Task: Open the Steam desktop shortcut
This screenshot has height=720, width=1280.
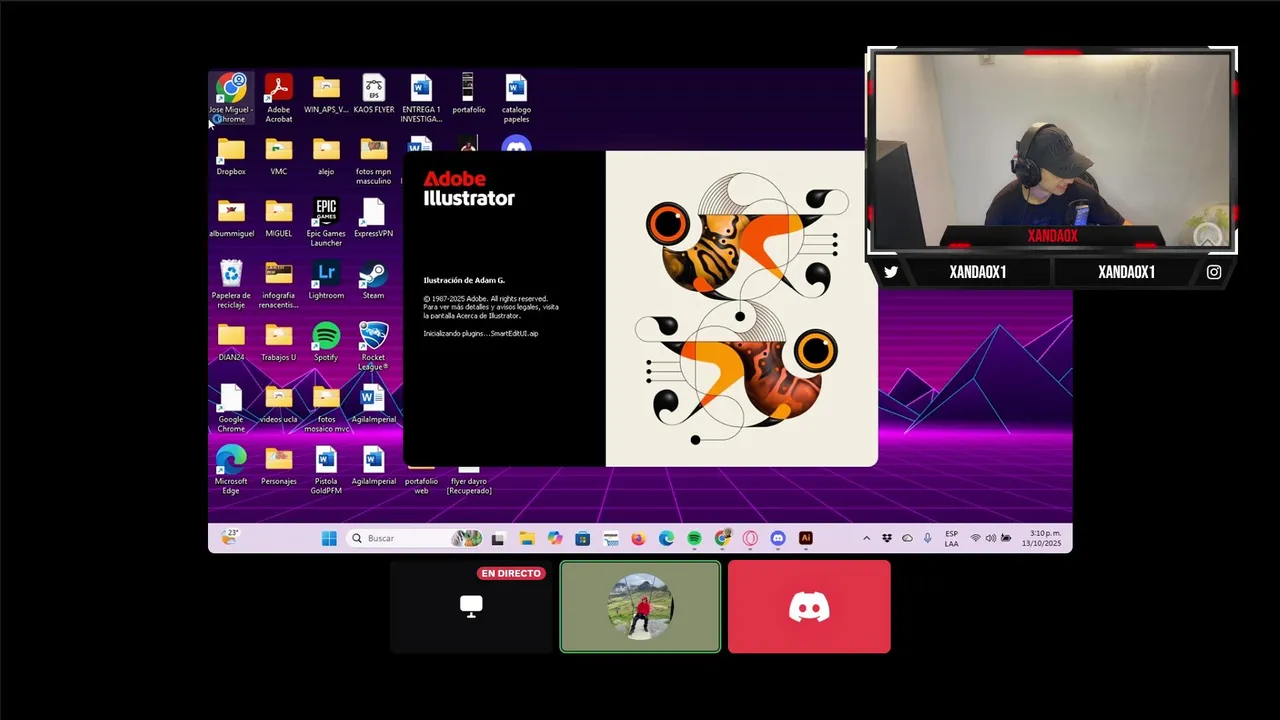Action: pos(374,281)
